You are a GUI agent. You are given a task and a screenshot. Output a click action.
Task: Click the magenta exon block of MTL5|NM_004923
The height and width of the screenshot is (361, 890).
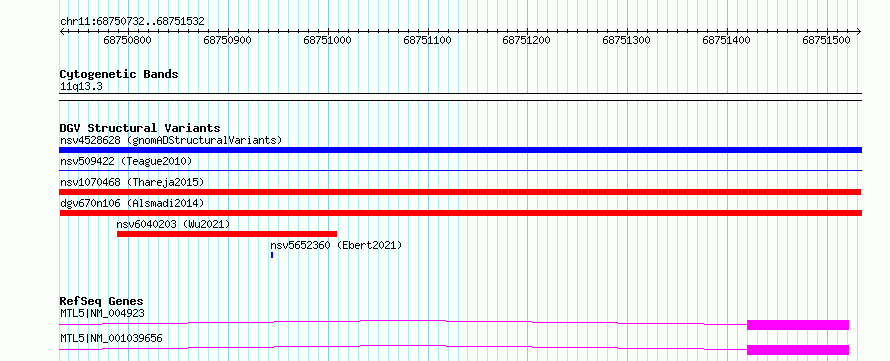tap(797, 325)
